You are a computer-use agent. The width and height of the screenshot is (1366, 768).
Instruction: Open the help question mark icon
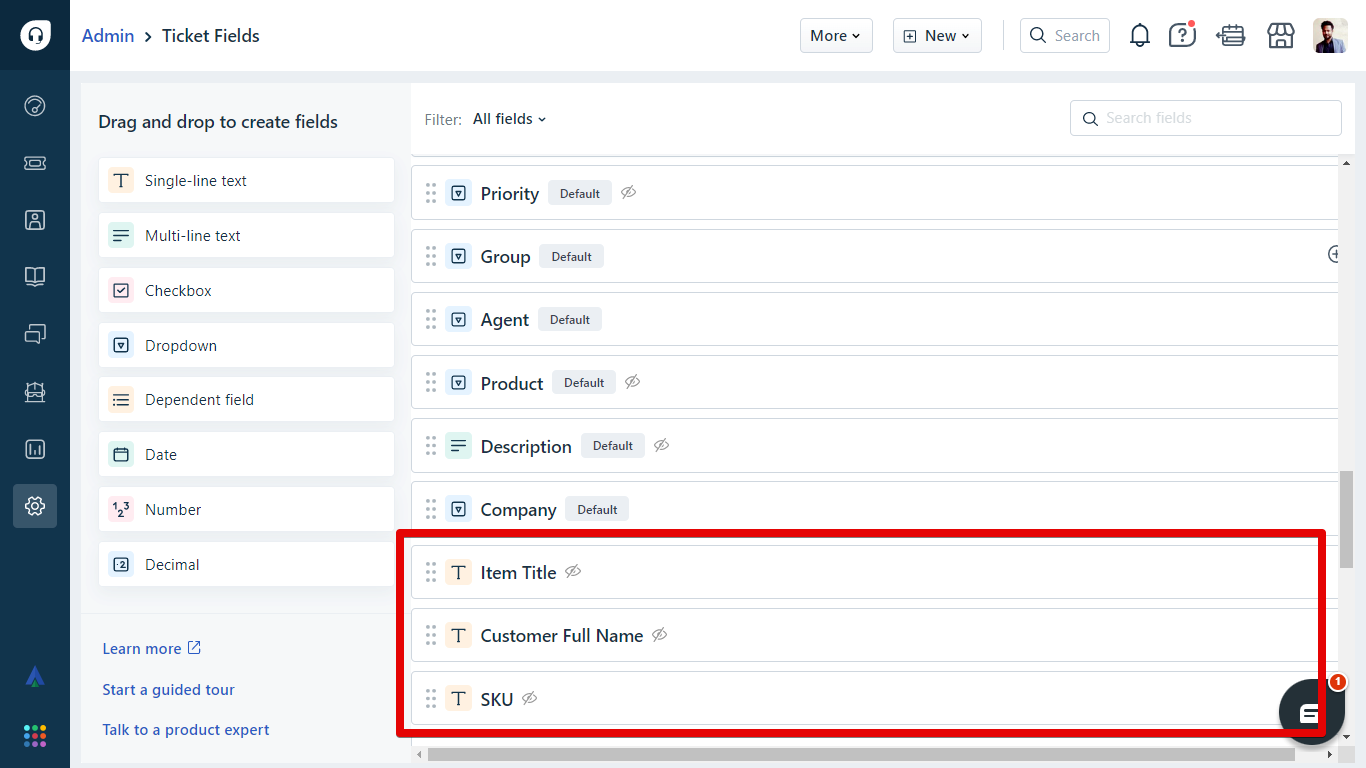(1182, 35)
